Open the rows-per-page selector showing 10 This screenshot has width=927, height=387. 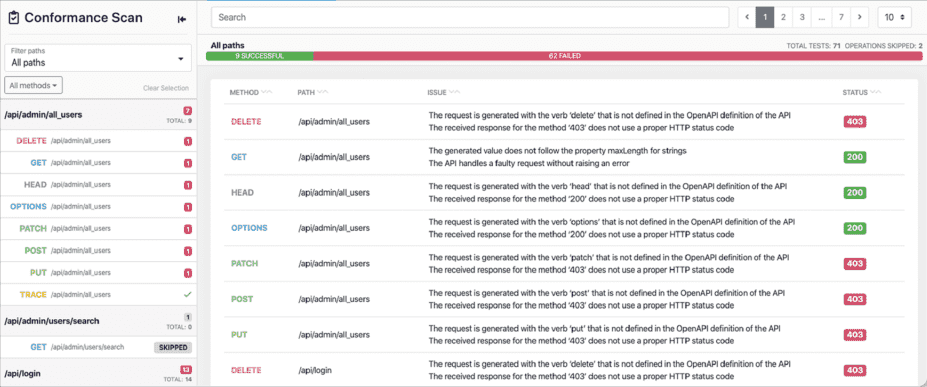(894, 17)
